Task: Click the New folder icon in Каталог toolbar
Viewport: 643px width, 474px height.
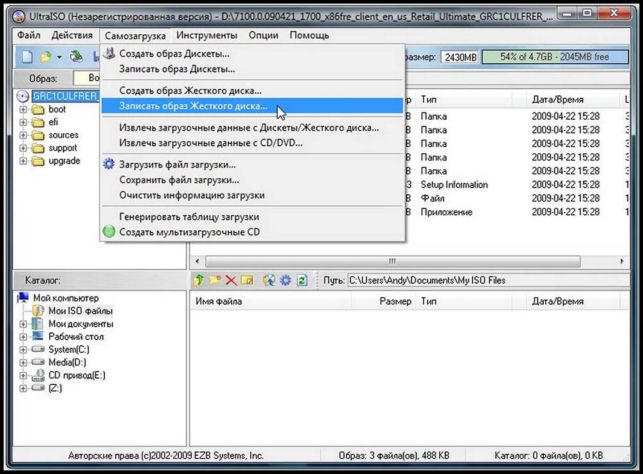Action: point(215,280)
